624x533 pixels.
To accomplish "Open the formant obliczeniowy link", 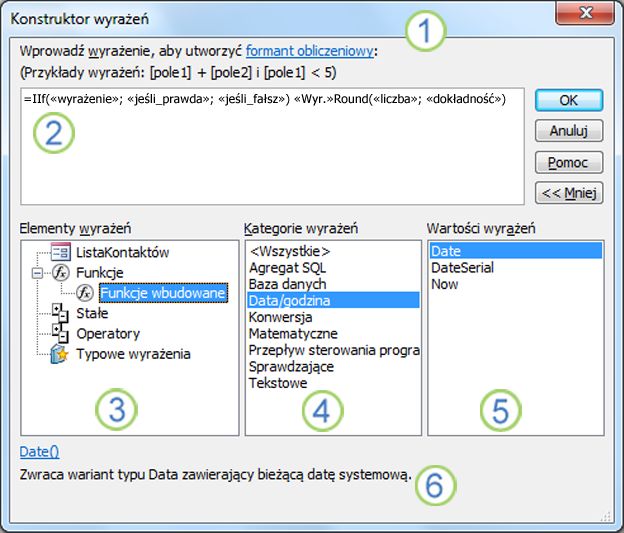I will click(x=310, y=51).
